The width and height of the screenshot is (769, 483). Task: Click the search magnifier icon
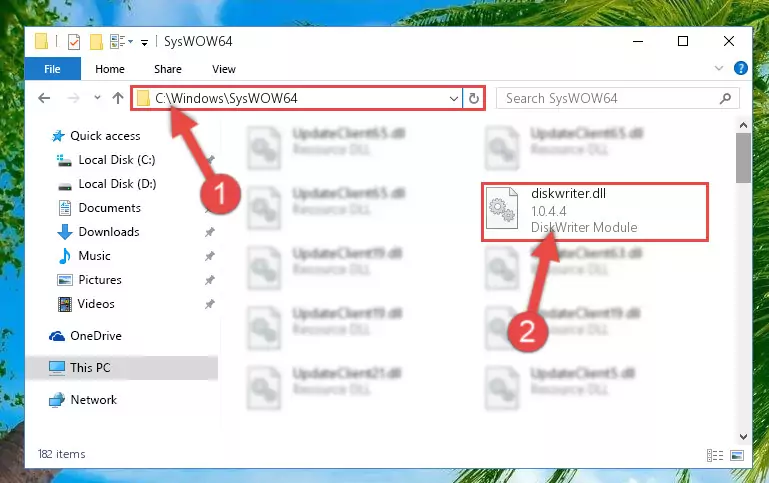[725, 99]
